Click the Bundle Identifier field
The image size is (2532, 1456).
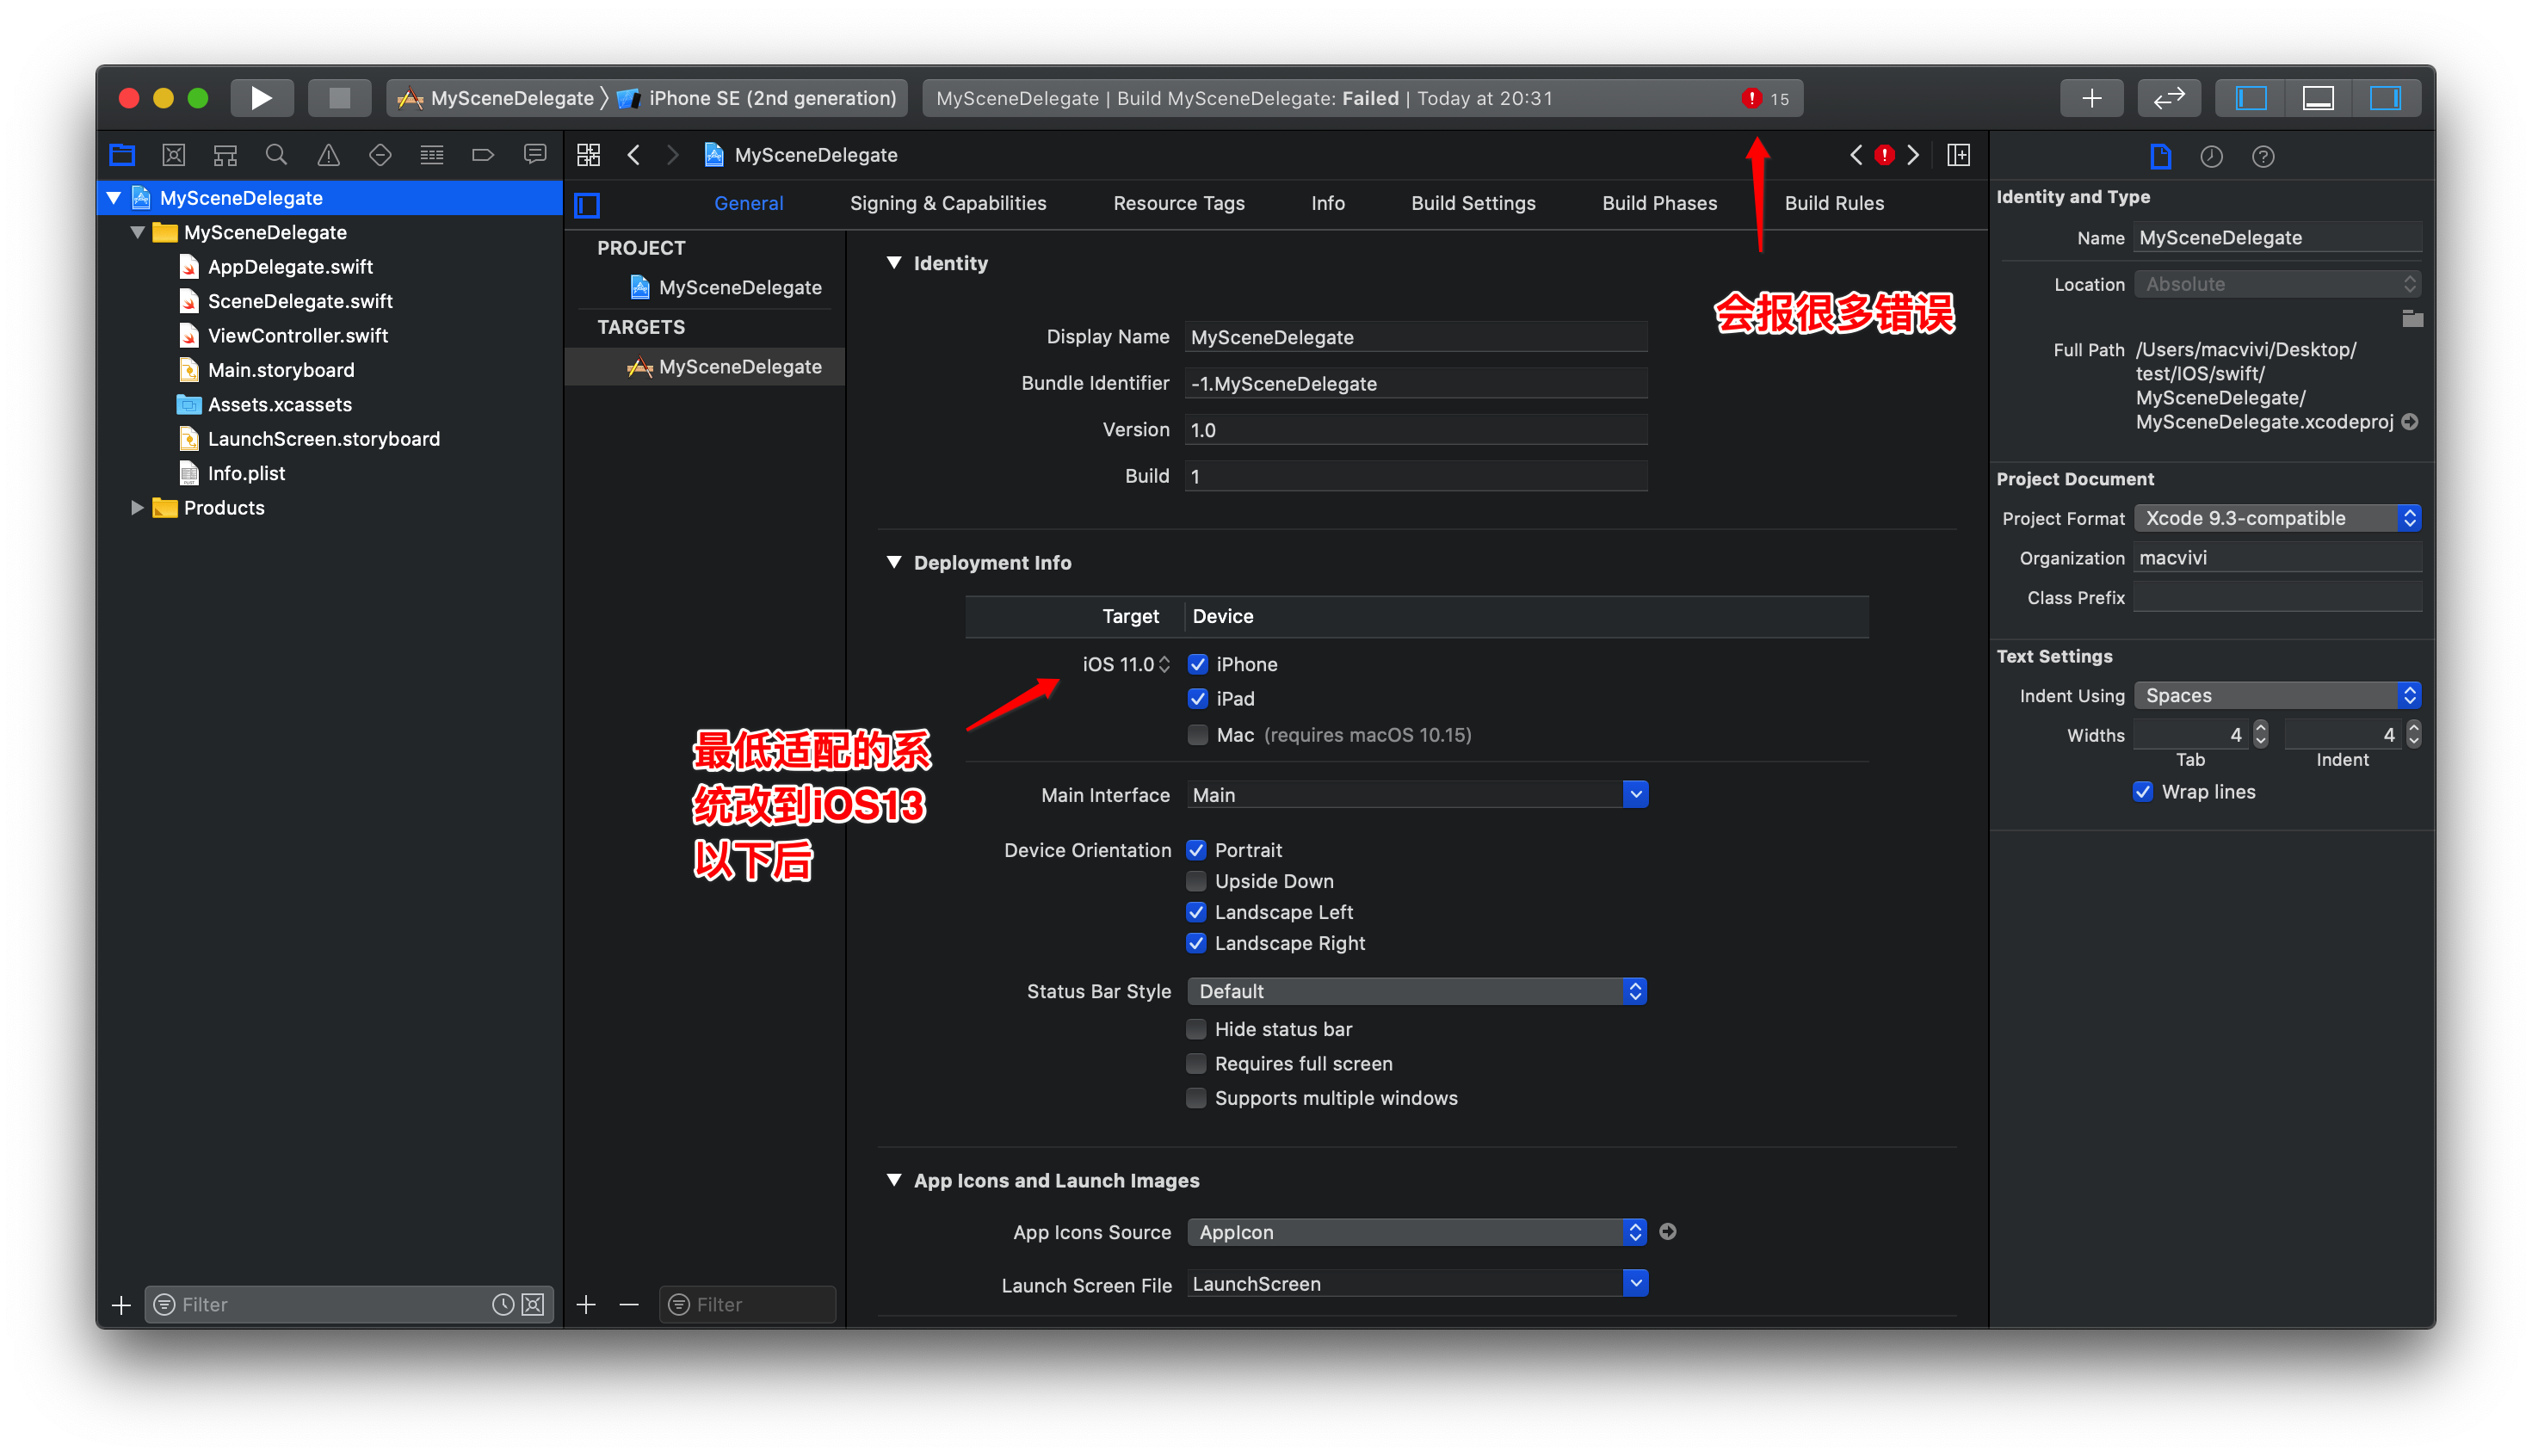[x=1416, y=384]
